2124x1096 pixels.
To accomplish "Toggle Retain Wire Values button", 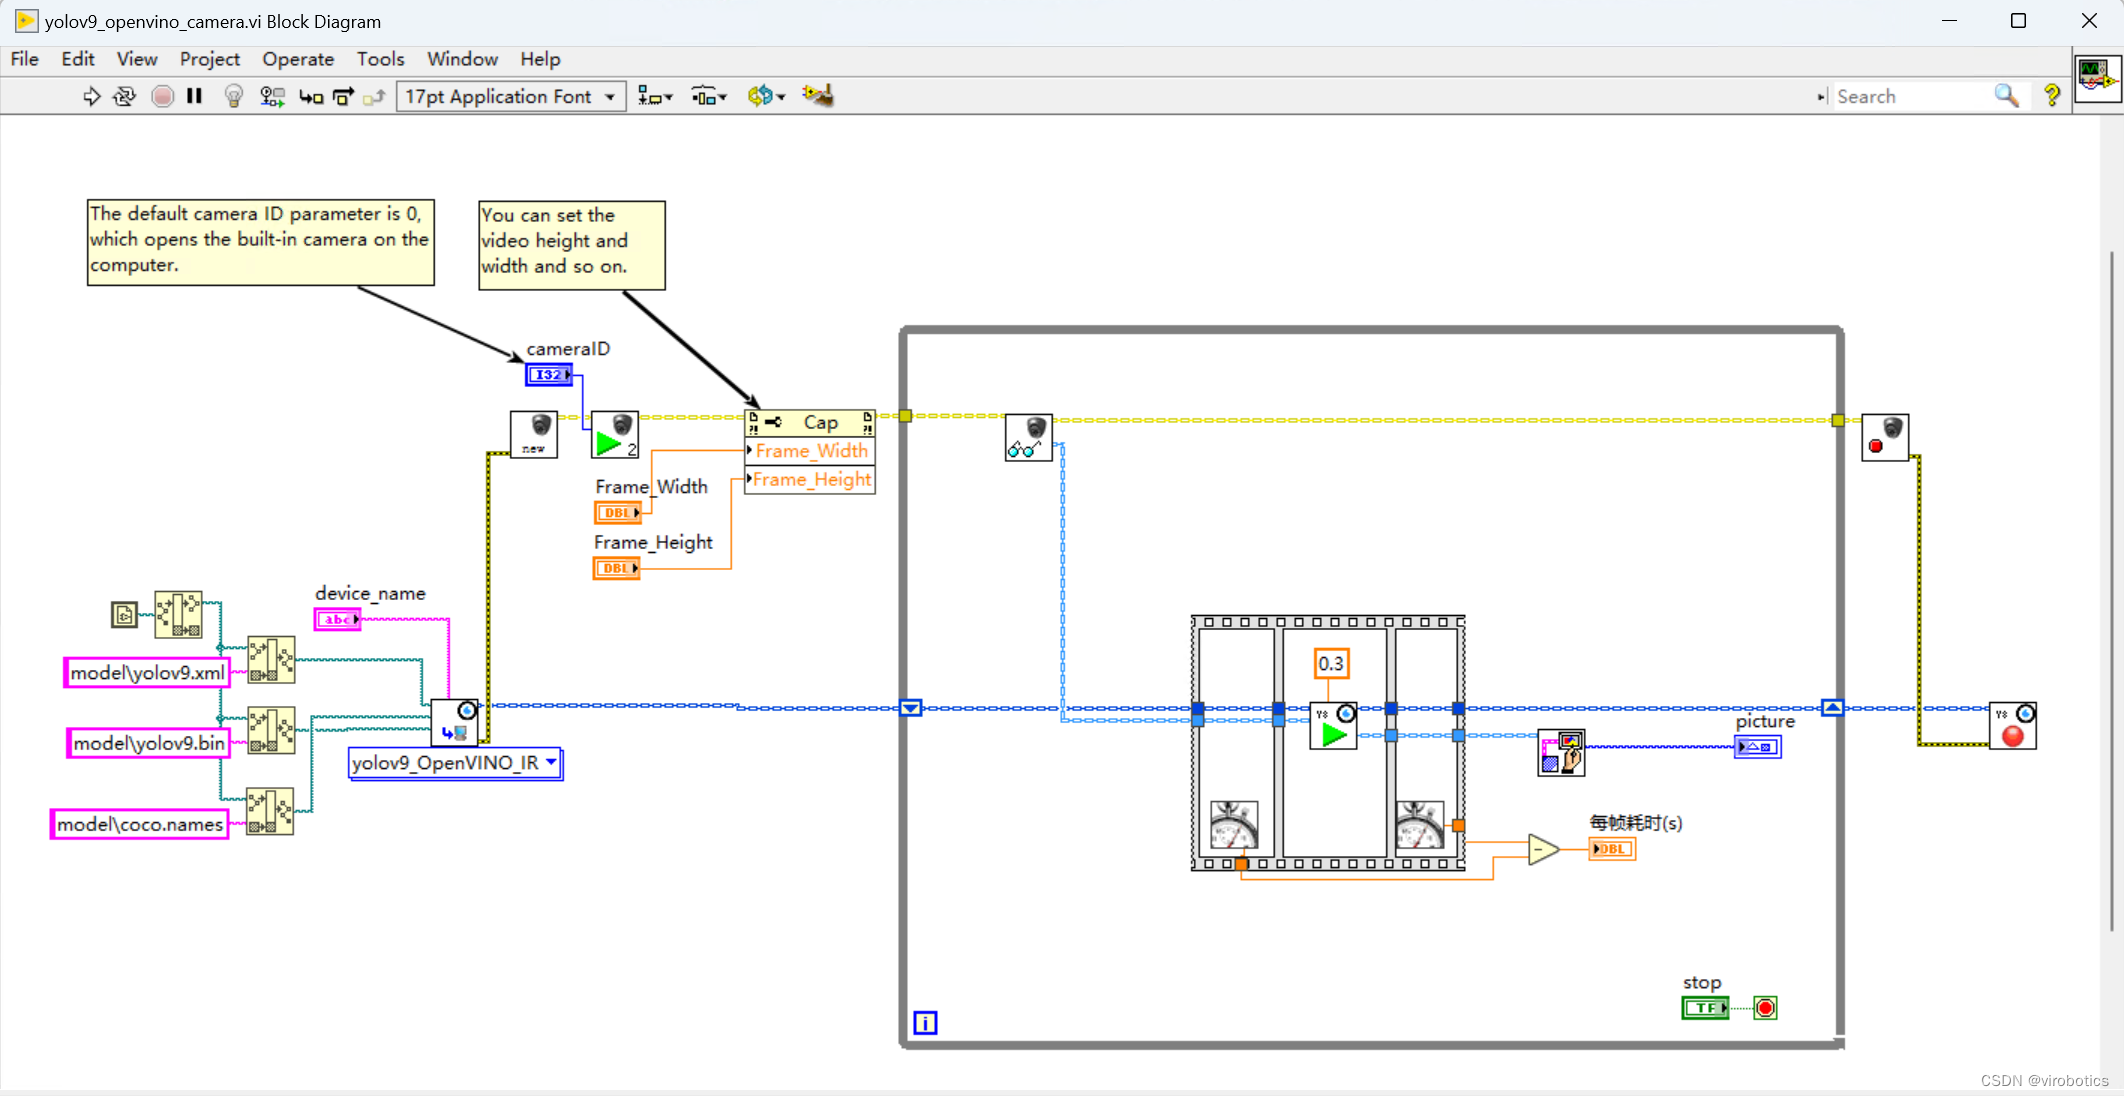I will click(272, 96).
